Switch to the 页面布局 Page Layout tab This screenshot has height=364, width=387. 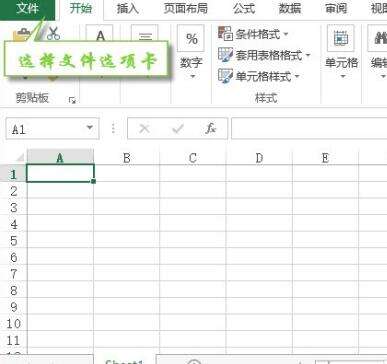point(185,8)
